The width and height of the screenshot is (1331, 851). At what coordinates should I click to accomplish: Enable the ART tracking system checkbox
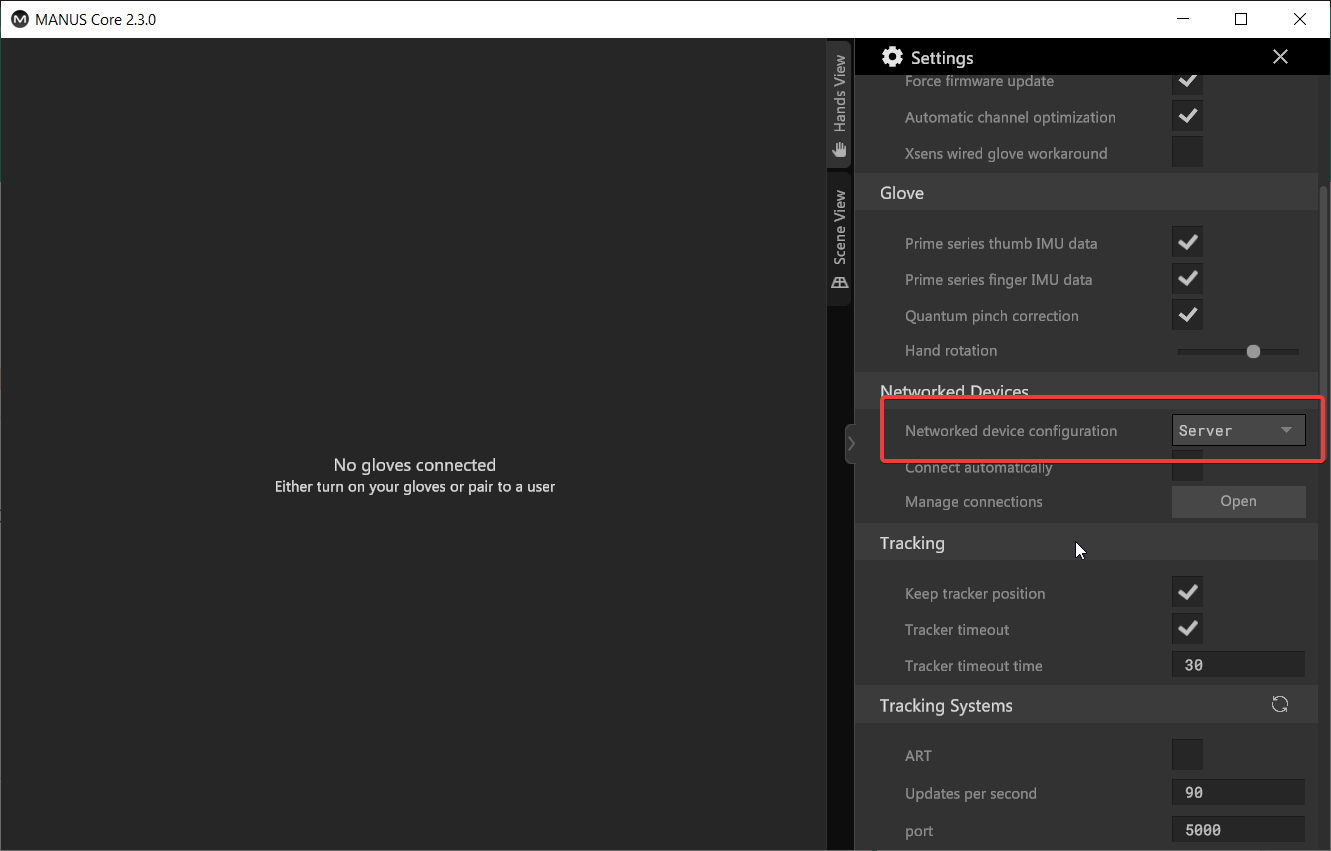click(x=1187, y=755)
